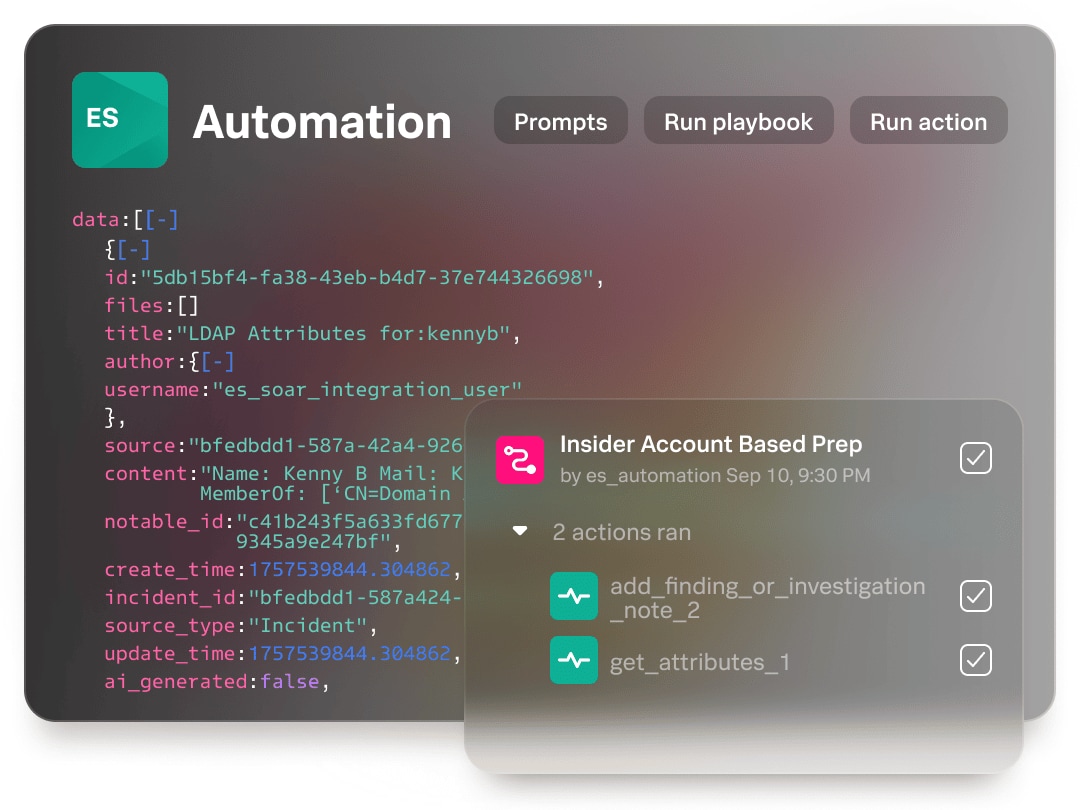Click the Run action button
Viewport: 1080px width, 810px height.
928,121
